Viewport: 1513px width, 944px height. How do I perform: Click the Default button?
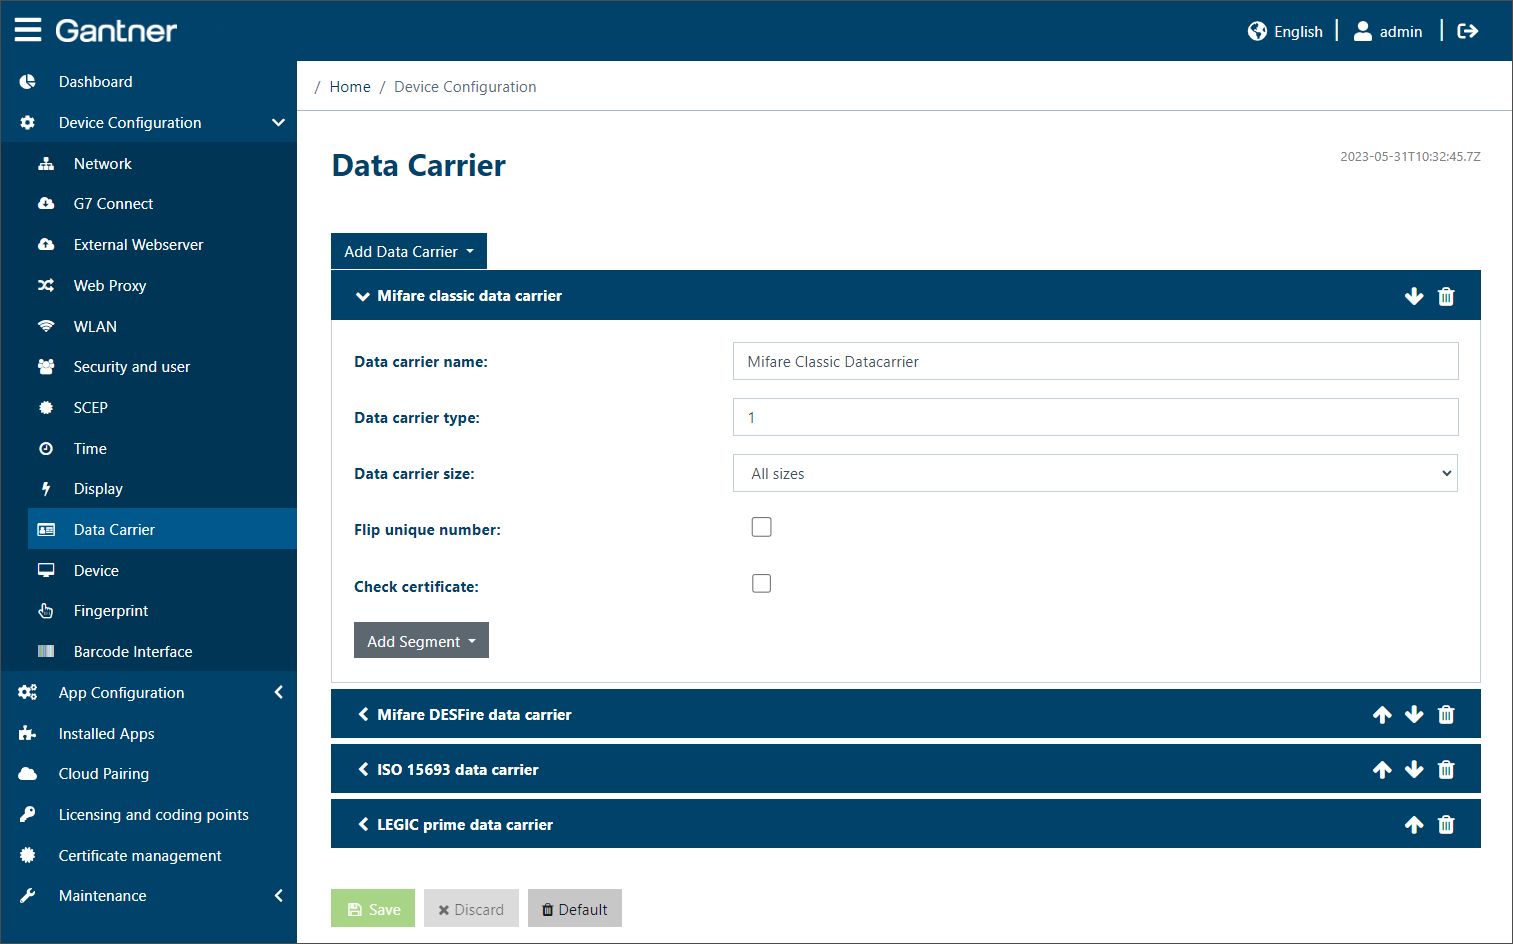click(x=575, y=908)
